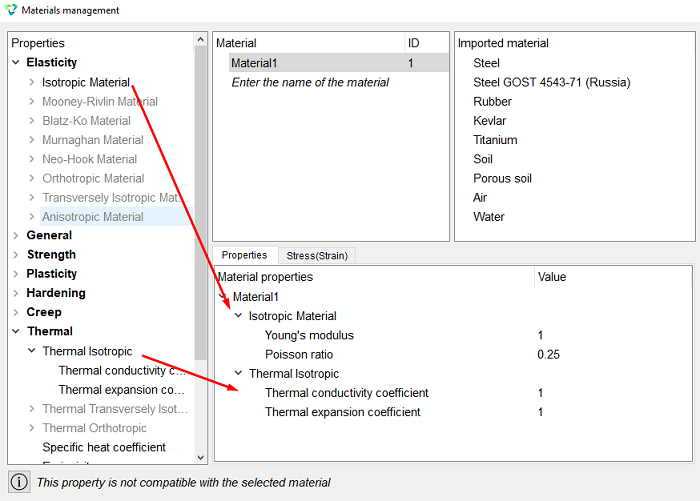Expand the General property group
The height and width of the screenshot is (501, 700).
[16, 235]
